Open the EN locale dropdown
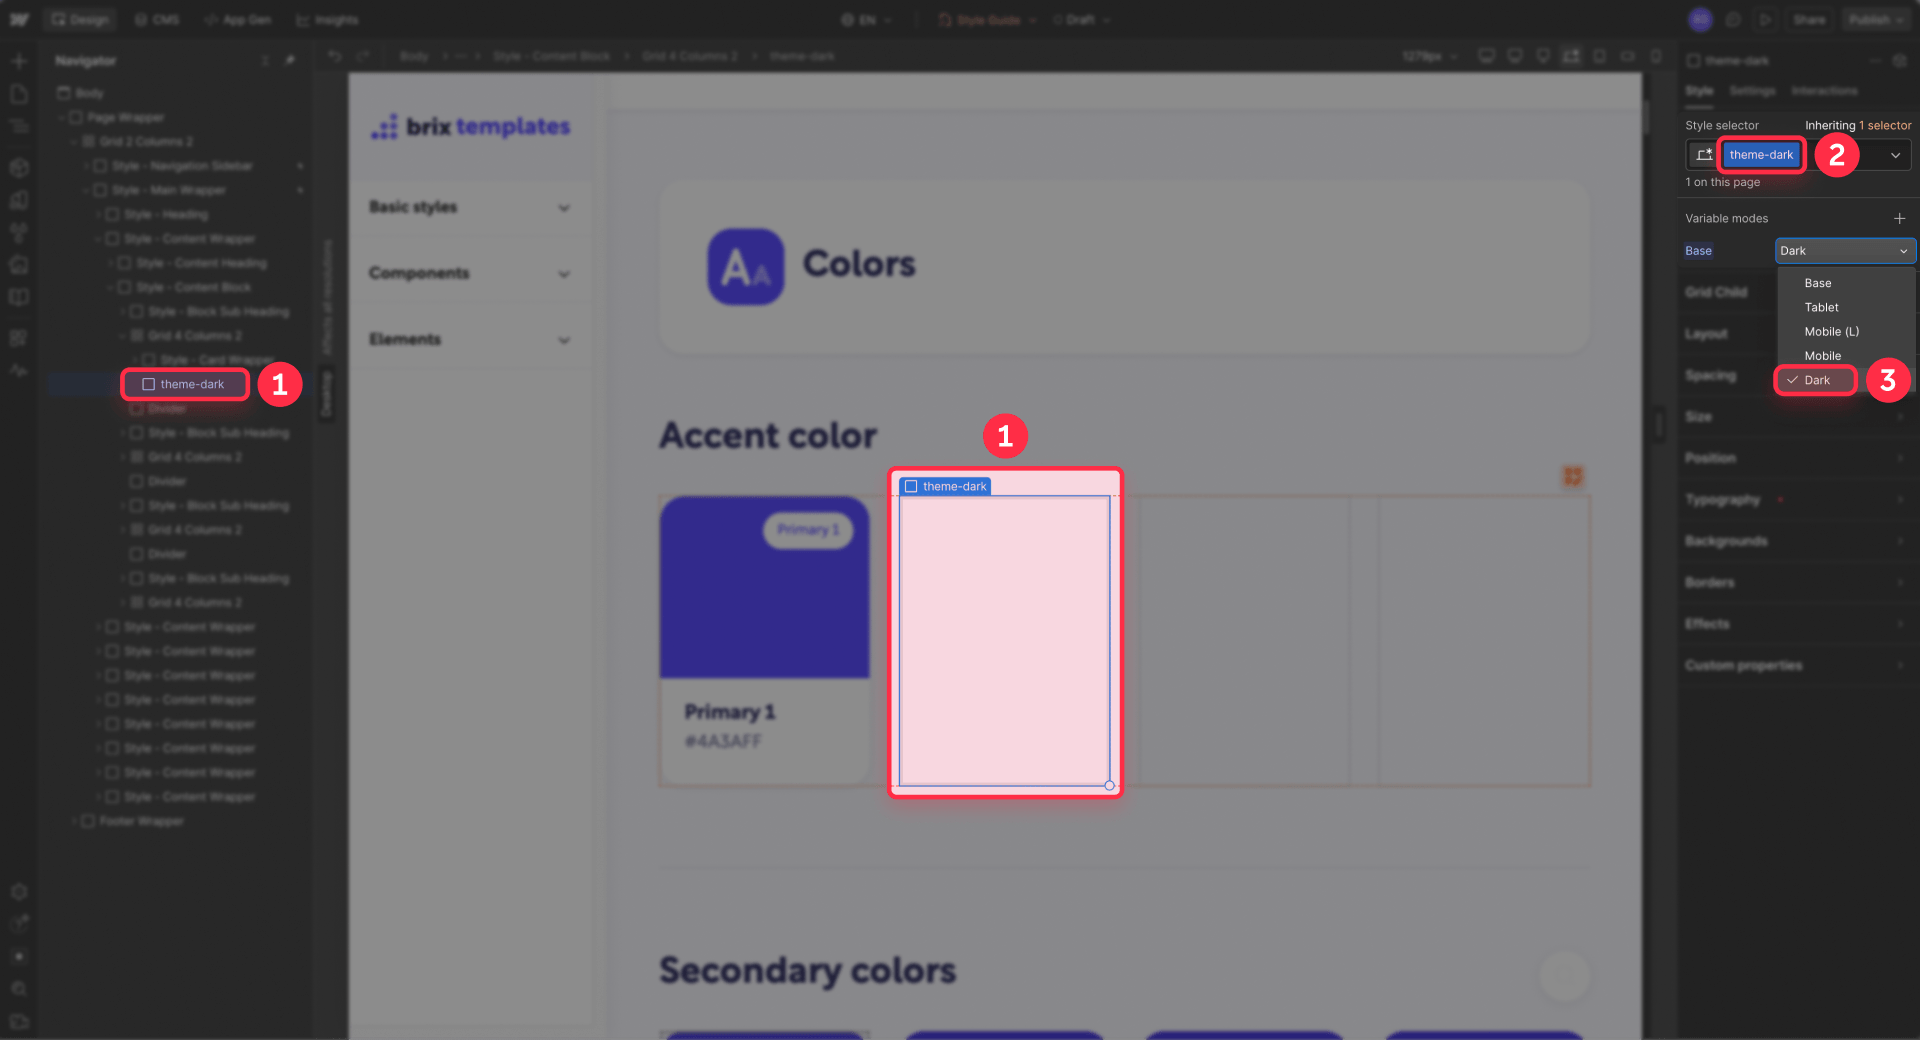The height and width of the screenshot is (1040, 1920). click(867, 20)
